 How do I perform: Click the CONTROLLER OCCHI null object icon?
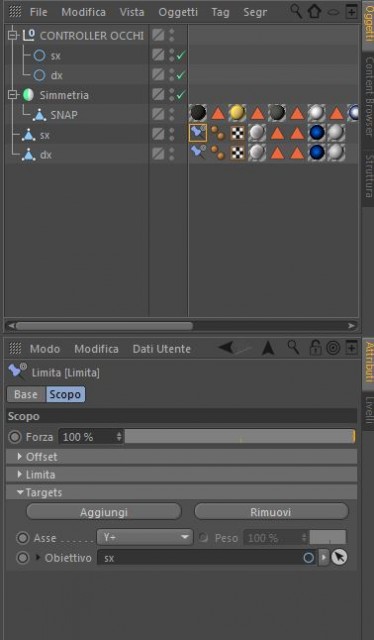pyautogui.click(x=28, y=36)
